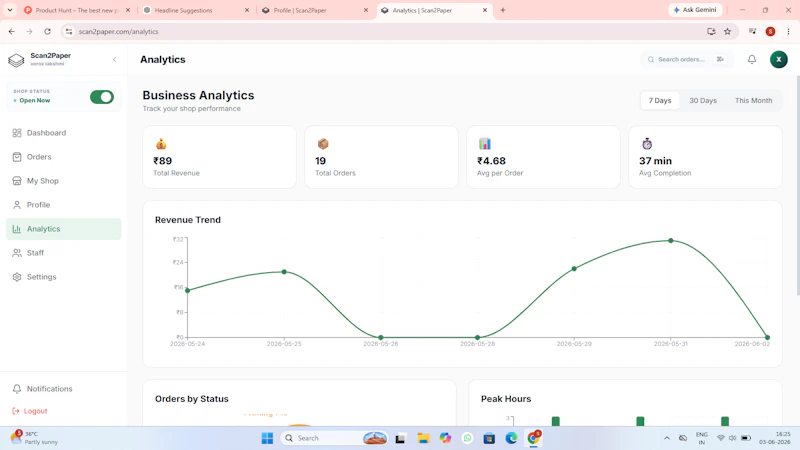Click the 2026-05-24 revenue data point
Viewport: 800px width, 450px height.
188,290
